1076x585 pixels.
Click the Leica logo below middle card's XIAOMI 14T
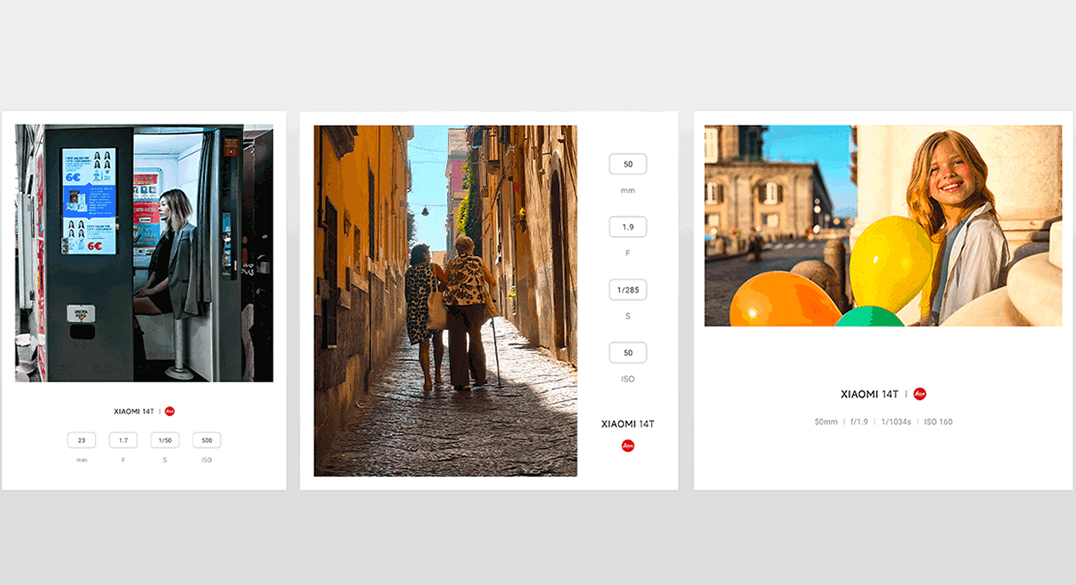[x=627, y=446]
